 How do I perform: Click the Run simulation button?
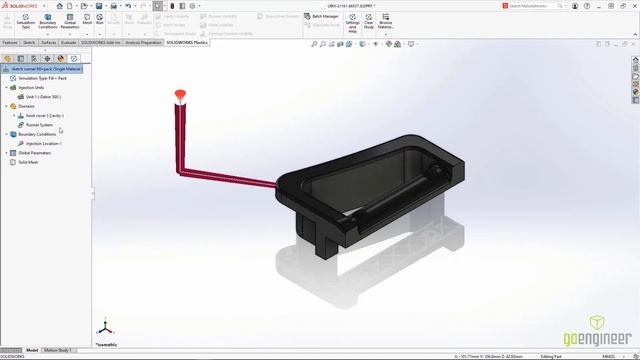[100, 19]
